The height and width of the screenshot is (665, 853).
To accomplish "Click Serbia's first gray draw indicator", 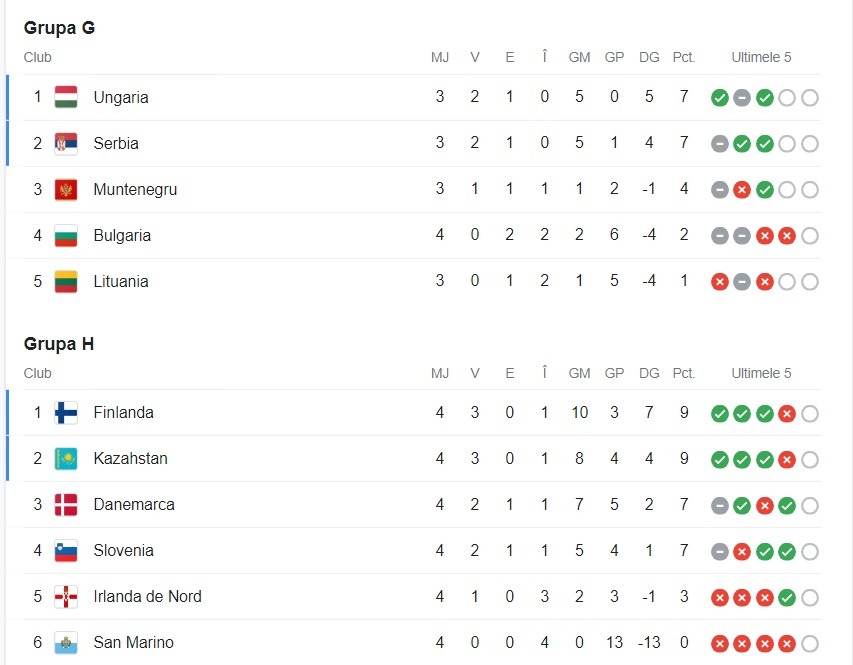I will [719, 144].
